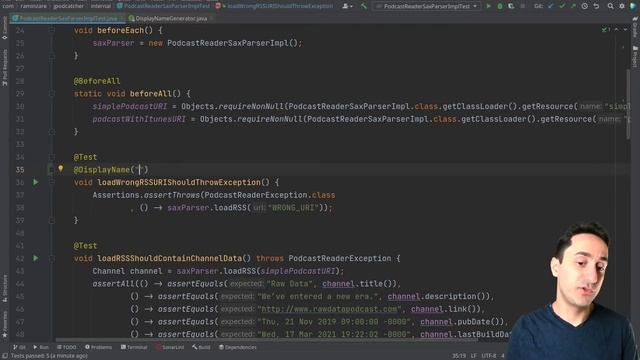
Task: Update project using the blue Git arrow
Action: [551, 6]
